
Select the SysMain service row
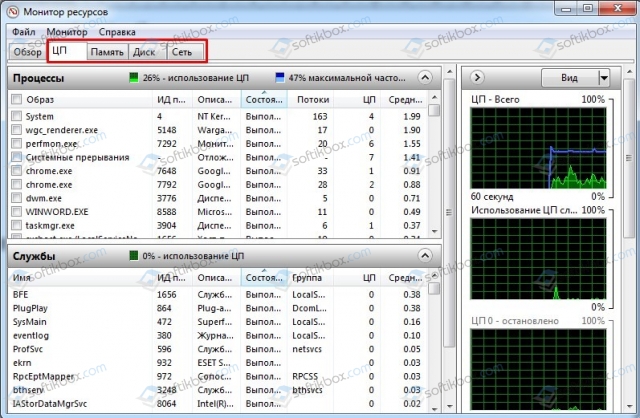click(x=218, y=322)
